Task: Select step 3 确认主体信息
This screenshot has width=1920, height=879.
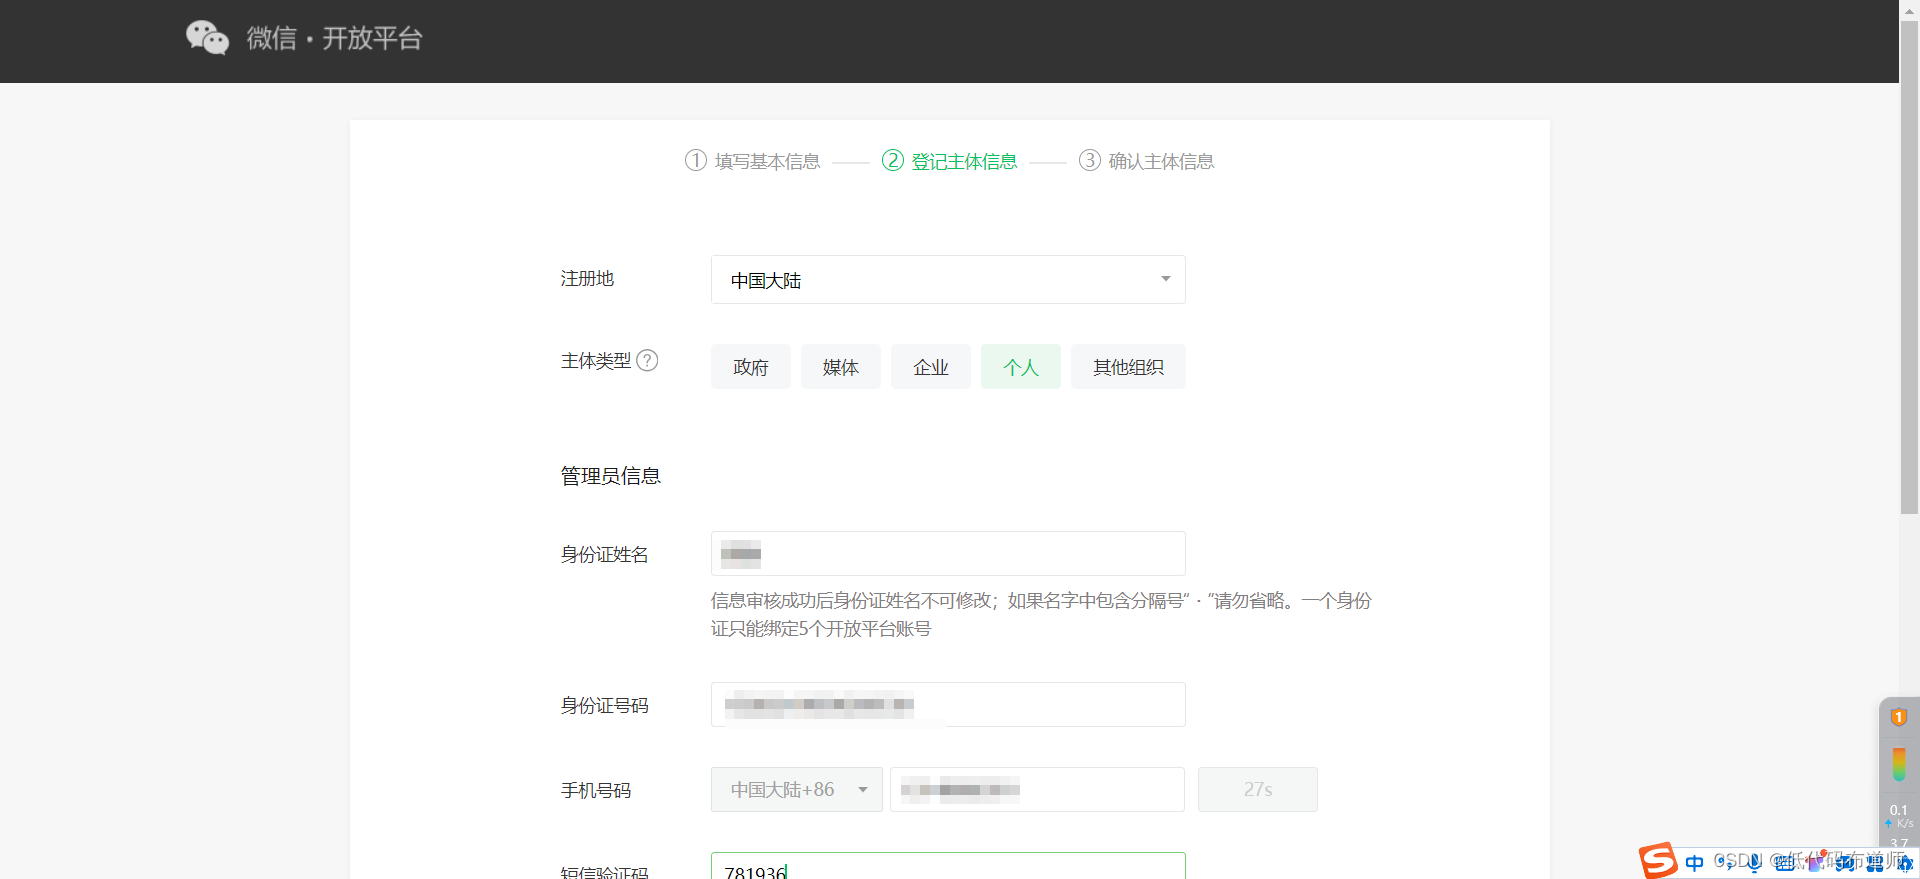Action: pyautogui.click(x=1146, y=161)
